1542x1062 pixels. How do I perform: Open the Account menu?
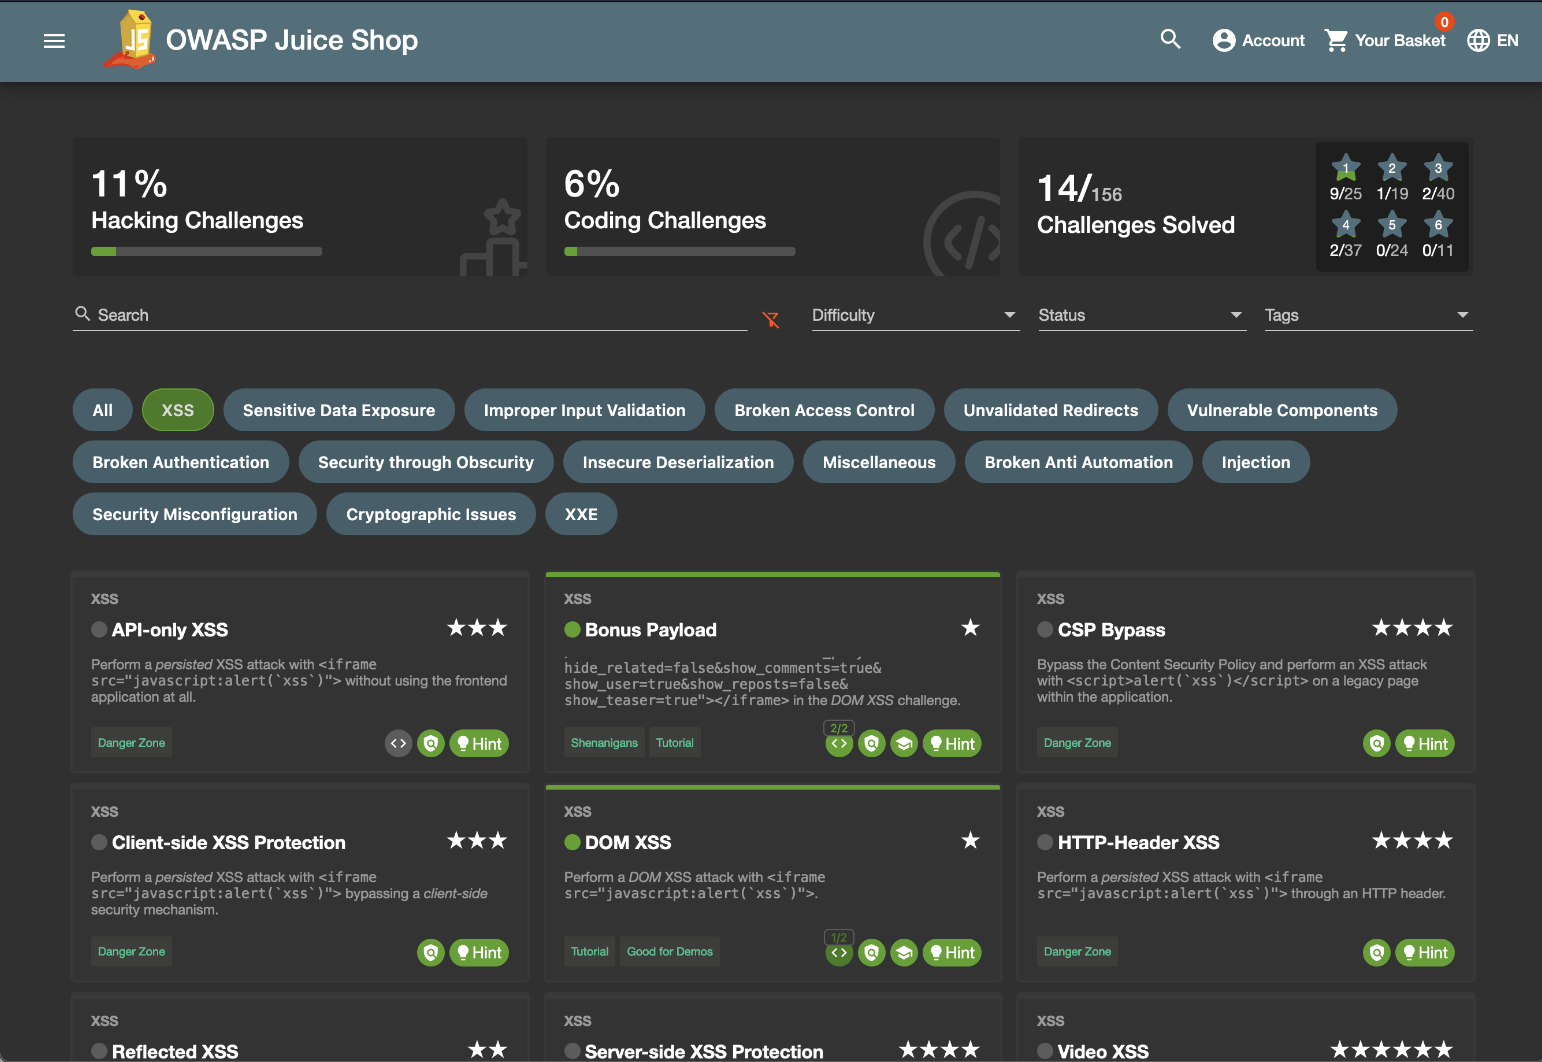(1258, 41)
